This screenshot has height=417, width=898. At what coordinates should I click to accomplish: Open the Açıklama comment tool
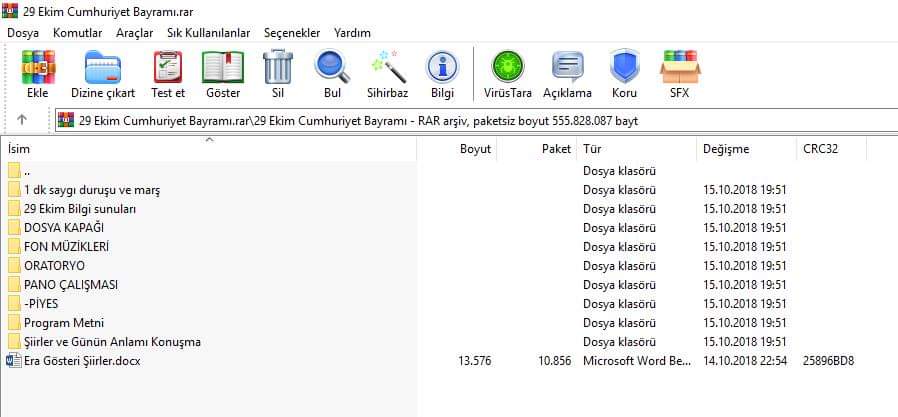(x=567, y=74)
